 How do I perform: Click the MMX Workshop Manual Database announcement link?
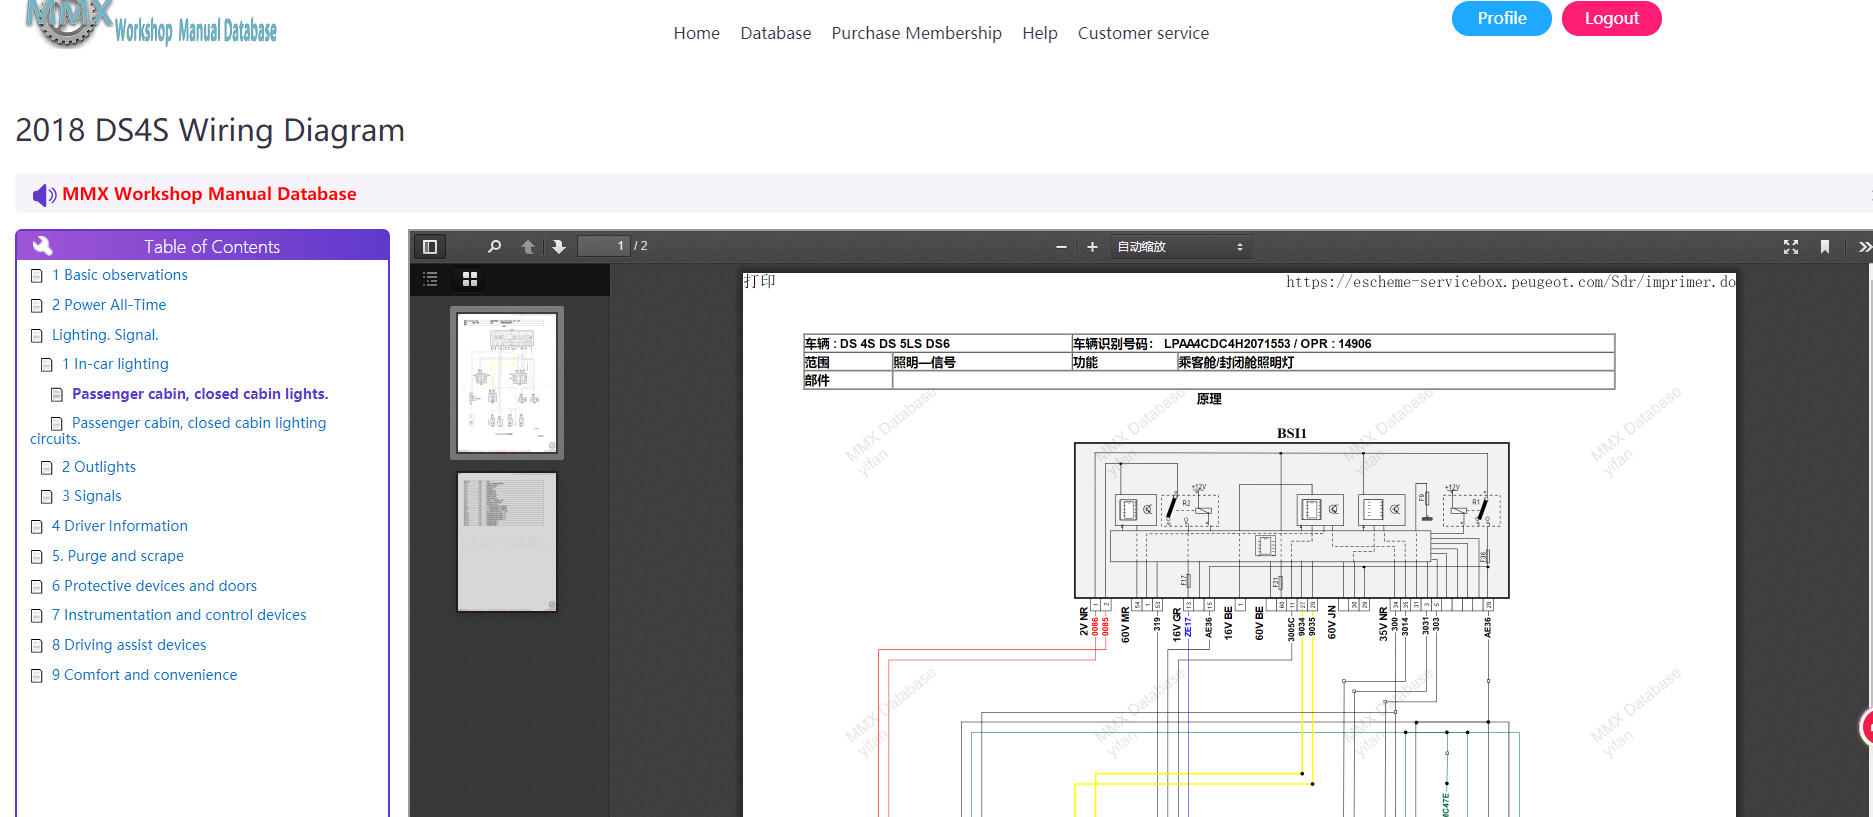(209, 194)
